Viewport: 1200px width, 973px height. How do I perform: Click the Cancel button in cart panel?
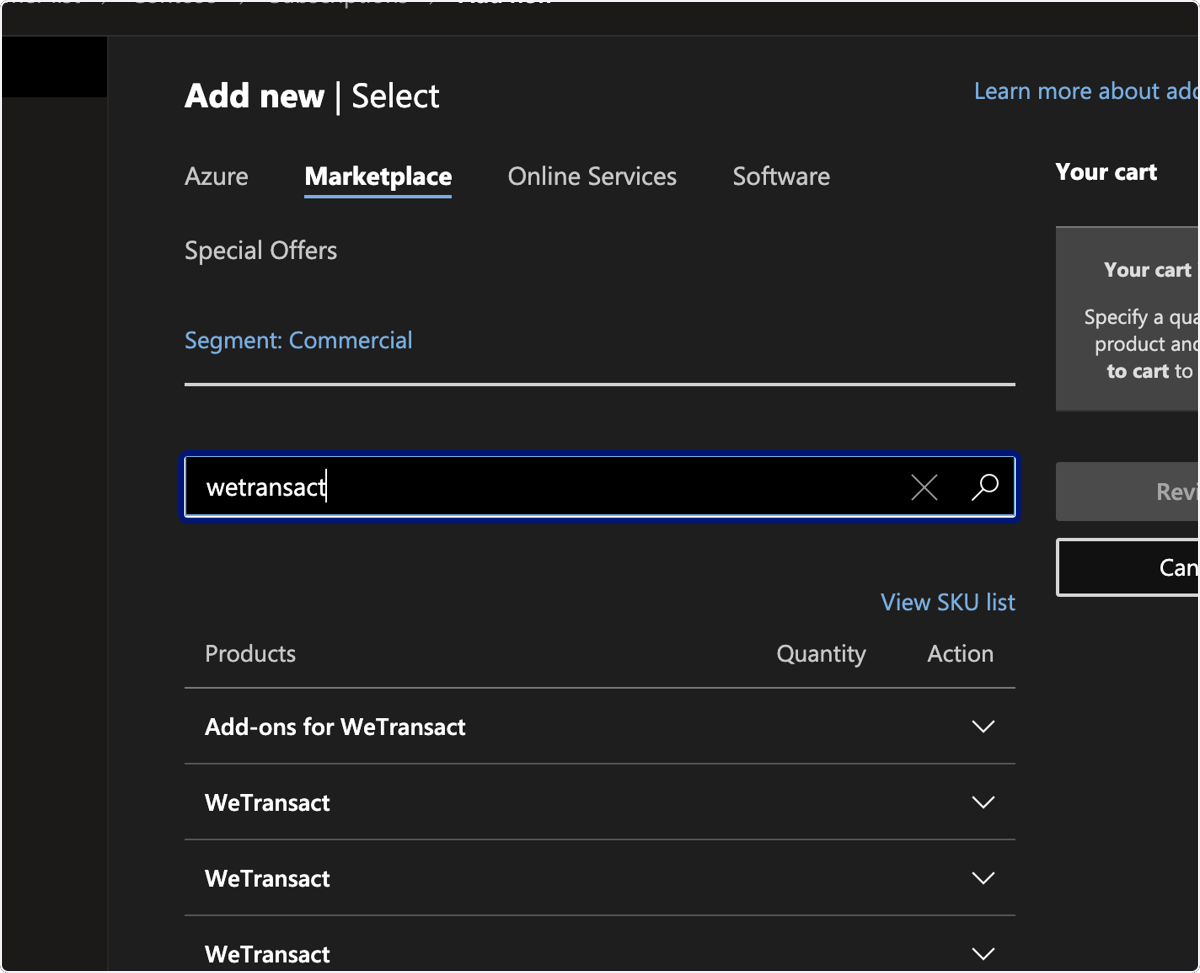[x=1127, y=567]
